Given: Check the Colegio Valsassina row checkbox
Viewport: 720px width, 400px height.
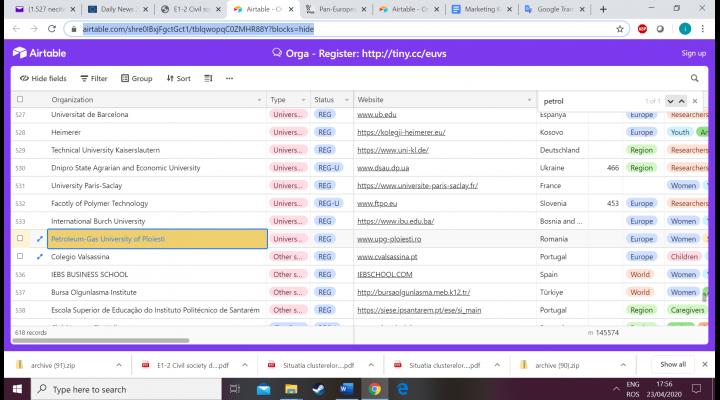Looking at the screenshot, I should (20, 256).
